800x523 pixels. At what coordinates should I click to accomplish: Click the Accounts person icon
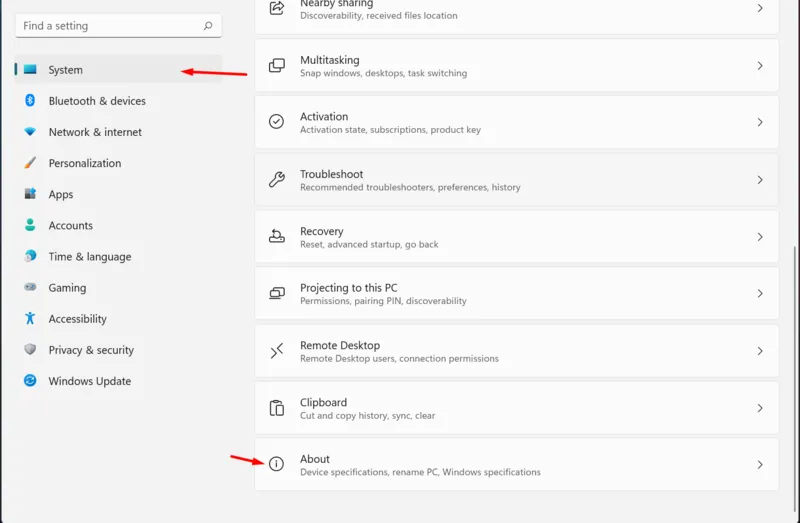tap(30, 225)
